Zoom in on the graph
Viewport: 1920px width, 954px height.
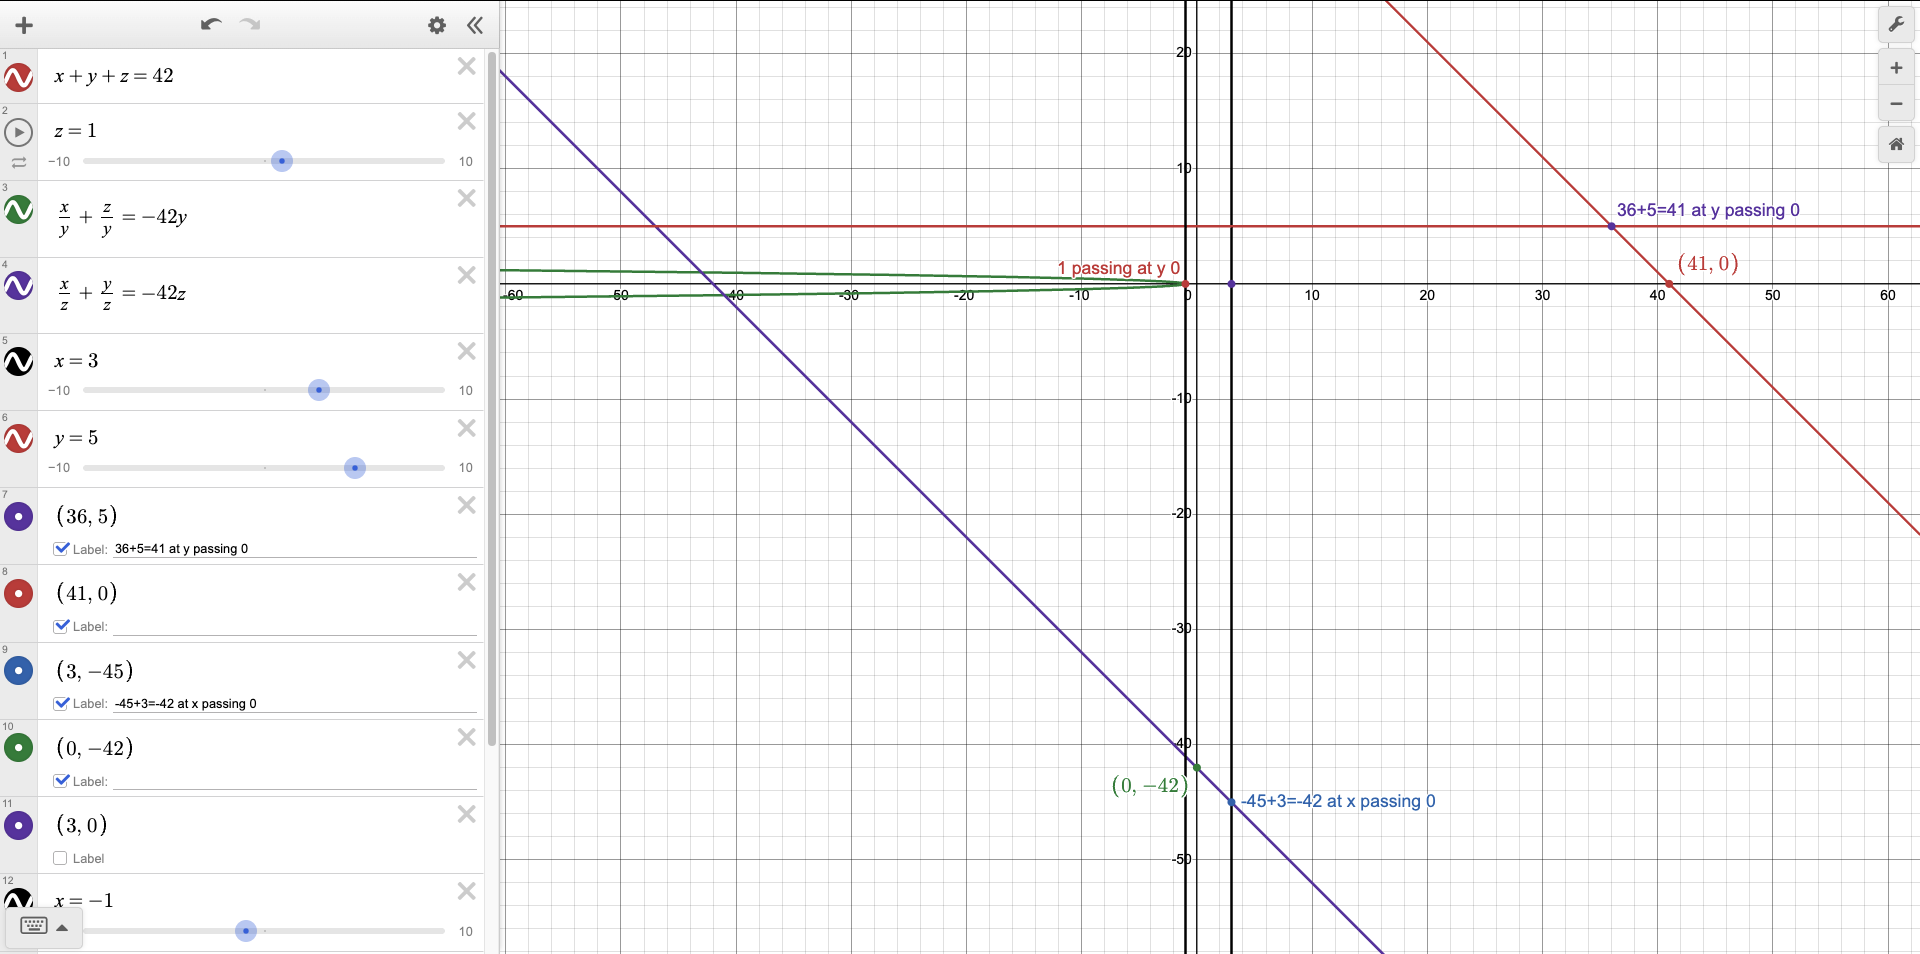[x=1896, y=68]
